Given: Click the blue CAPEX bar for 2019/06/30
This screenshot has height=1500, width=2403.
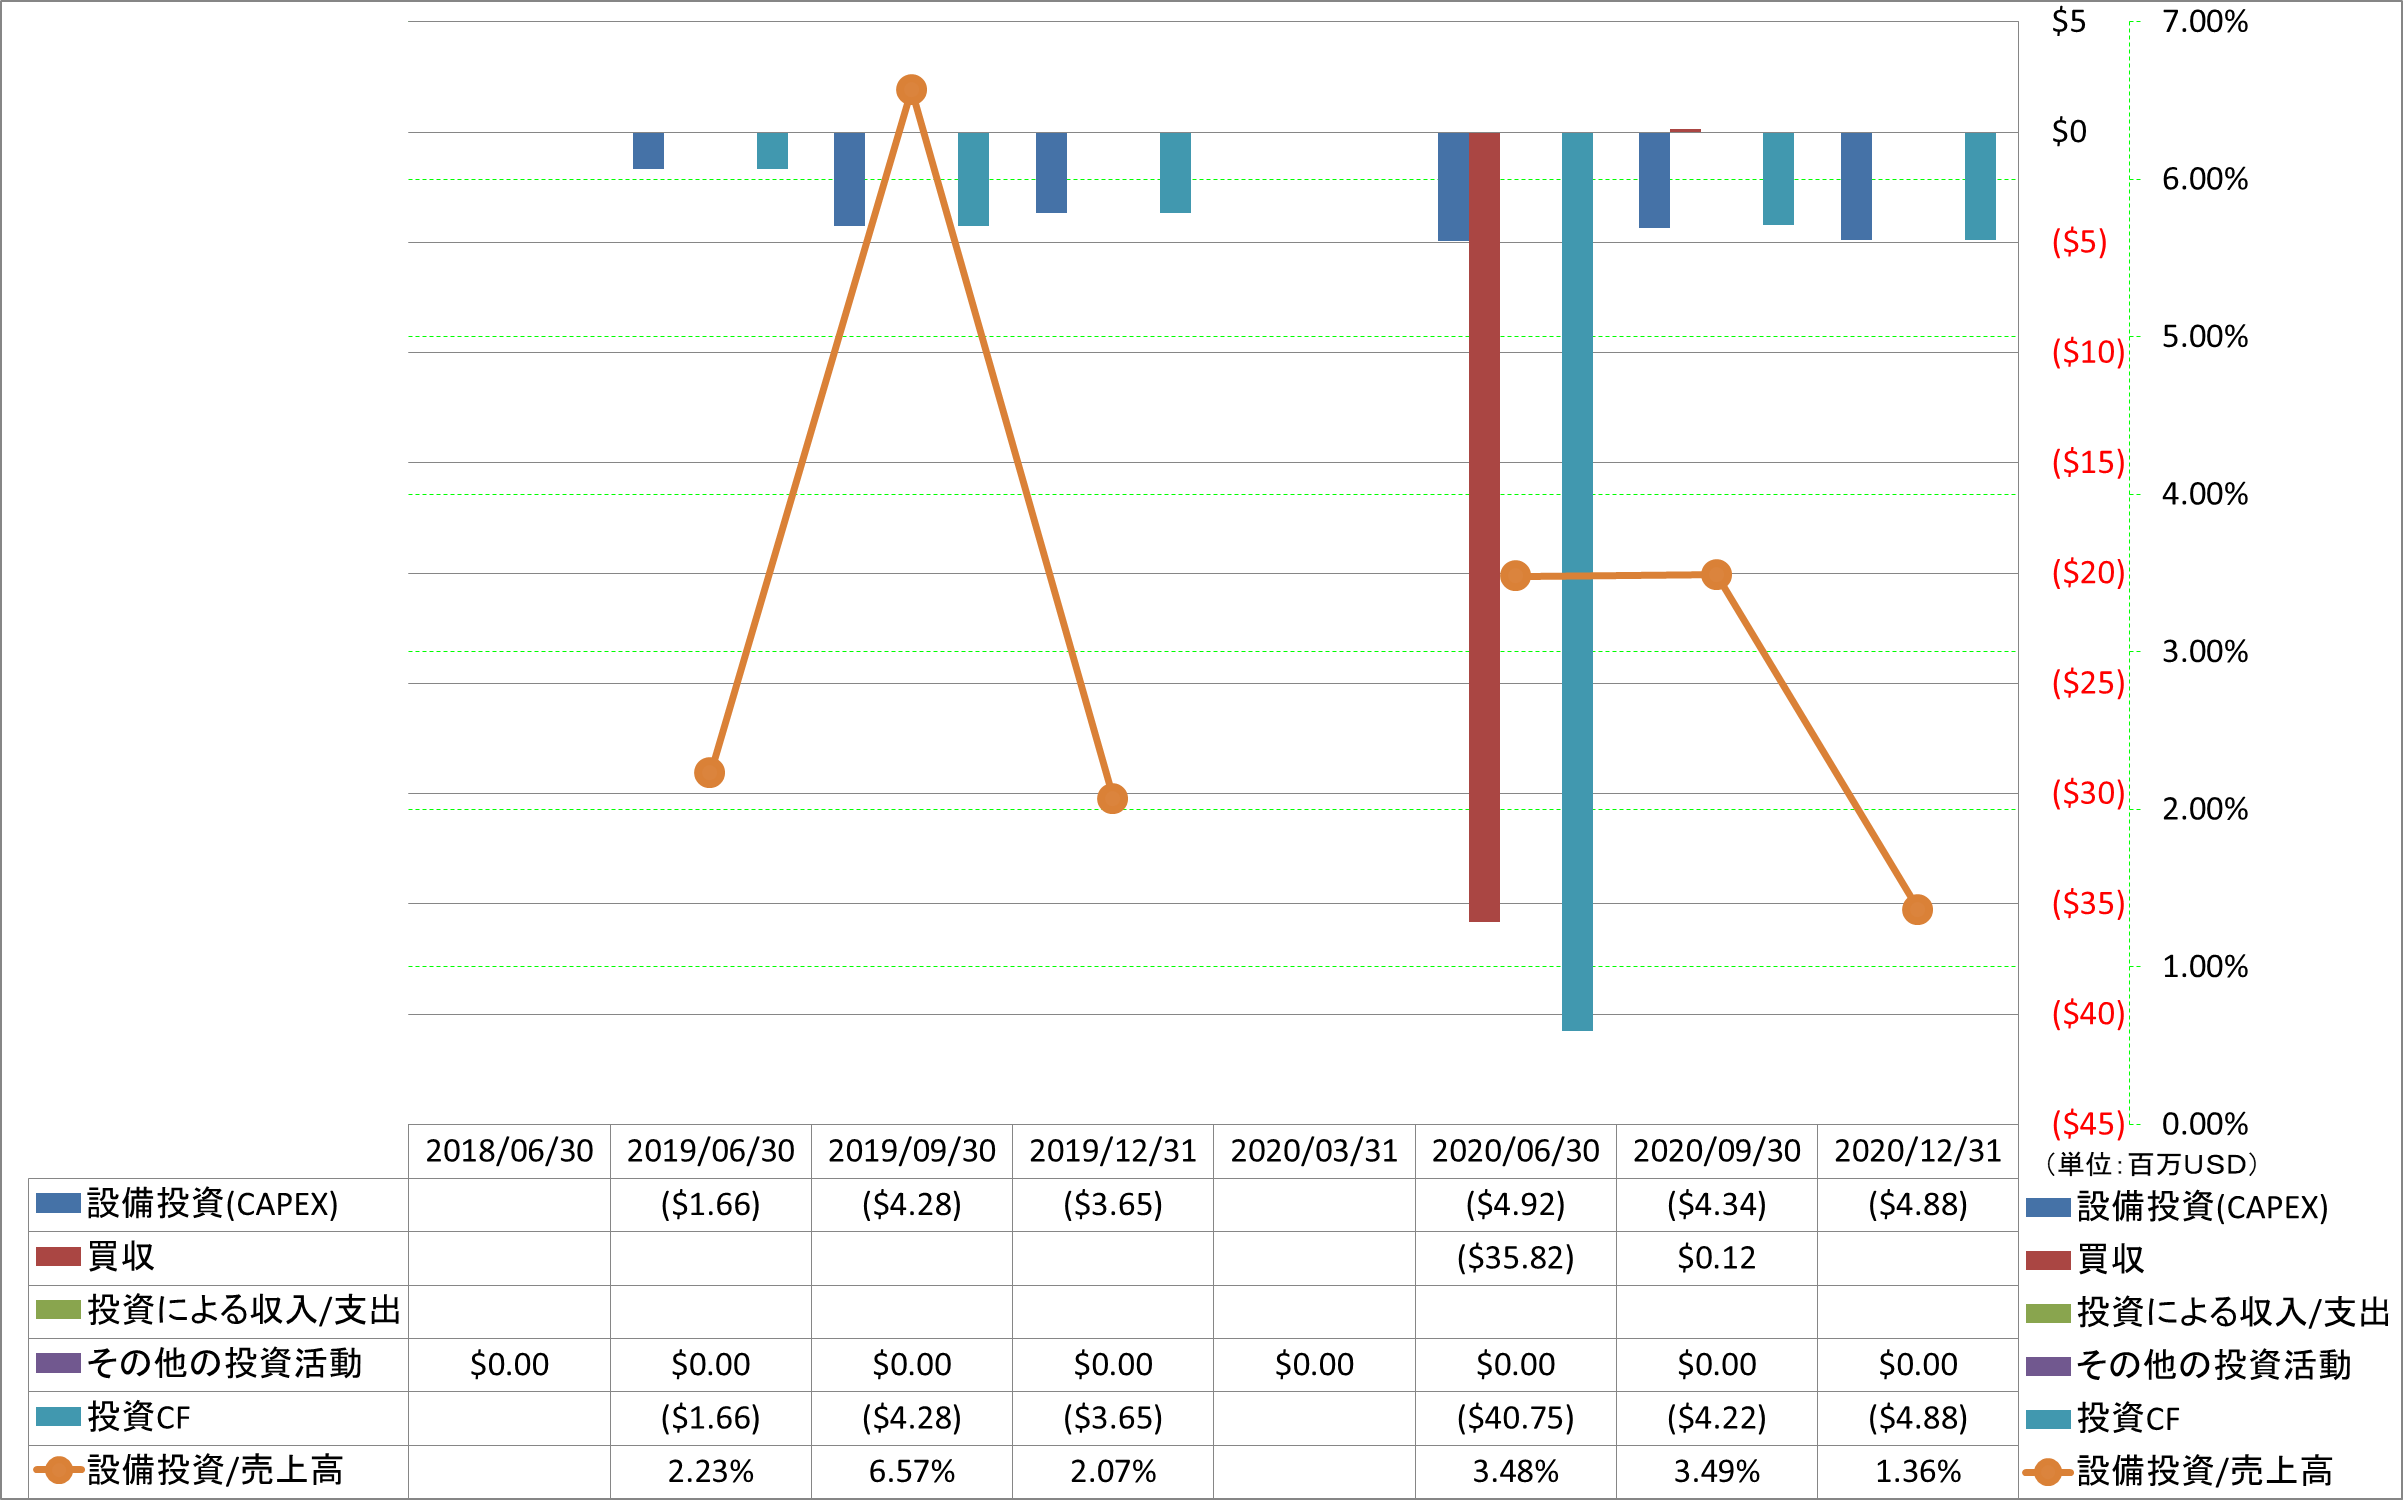Looking at the screenshot, I should [x=648, y=150].
